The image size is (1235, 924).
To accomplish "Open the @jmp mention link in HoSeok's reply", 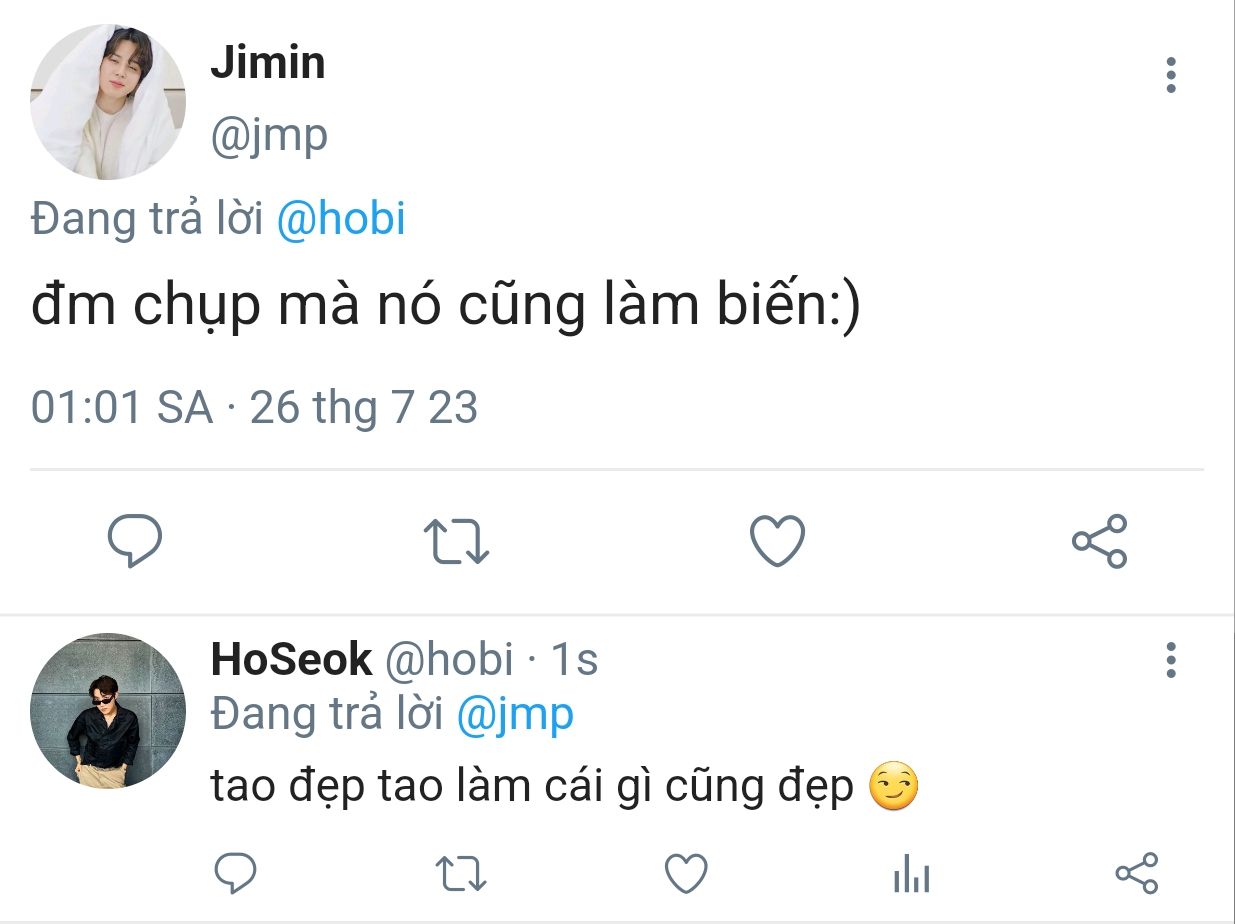I will (x=515, y=714).
